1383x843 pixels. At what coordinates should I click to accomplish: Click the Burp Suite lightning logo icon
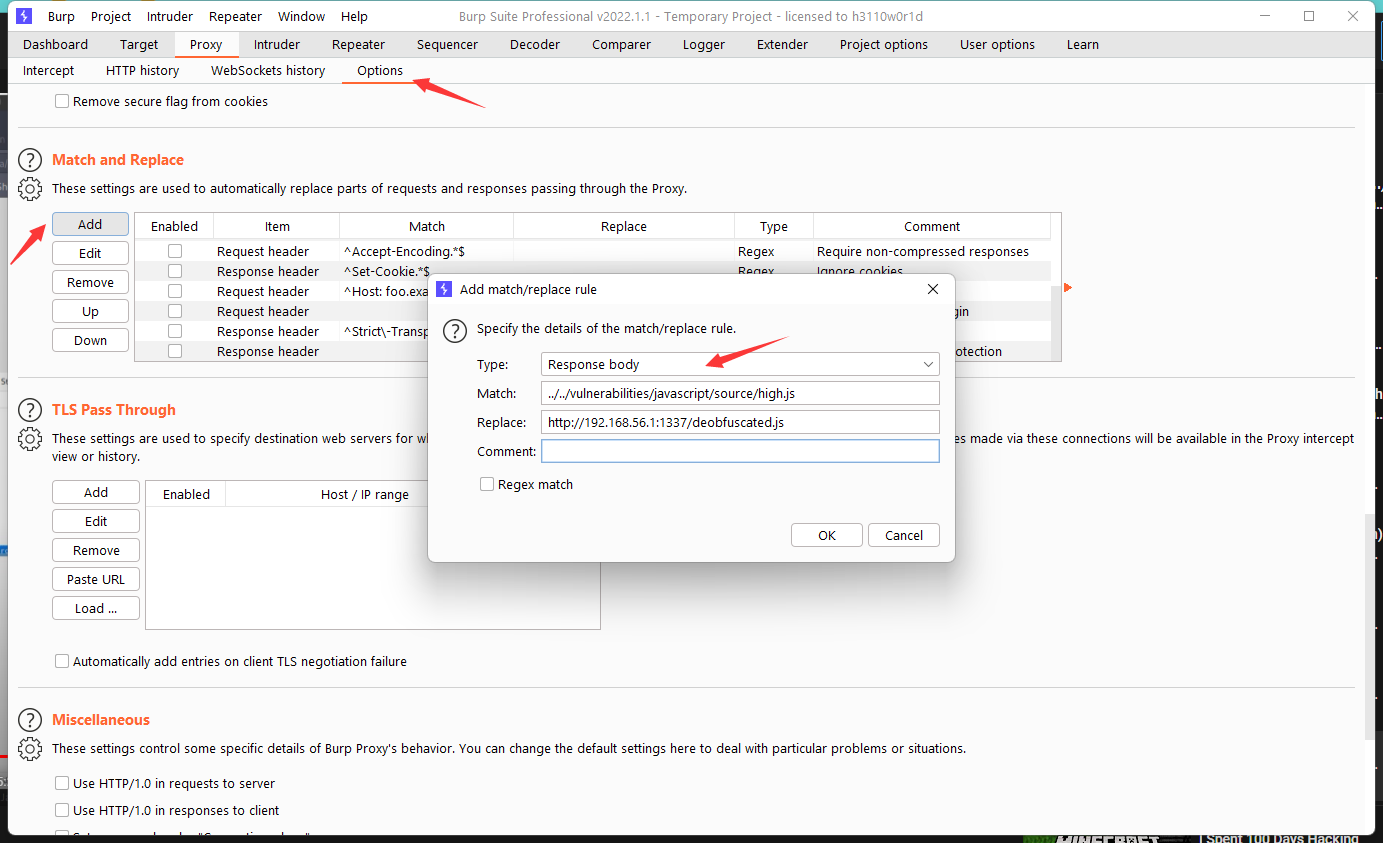pyautogui.click(x=25, y=16)
